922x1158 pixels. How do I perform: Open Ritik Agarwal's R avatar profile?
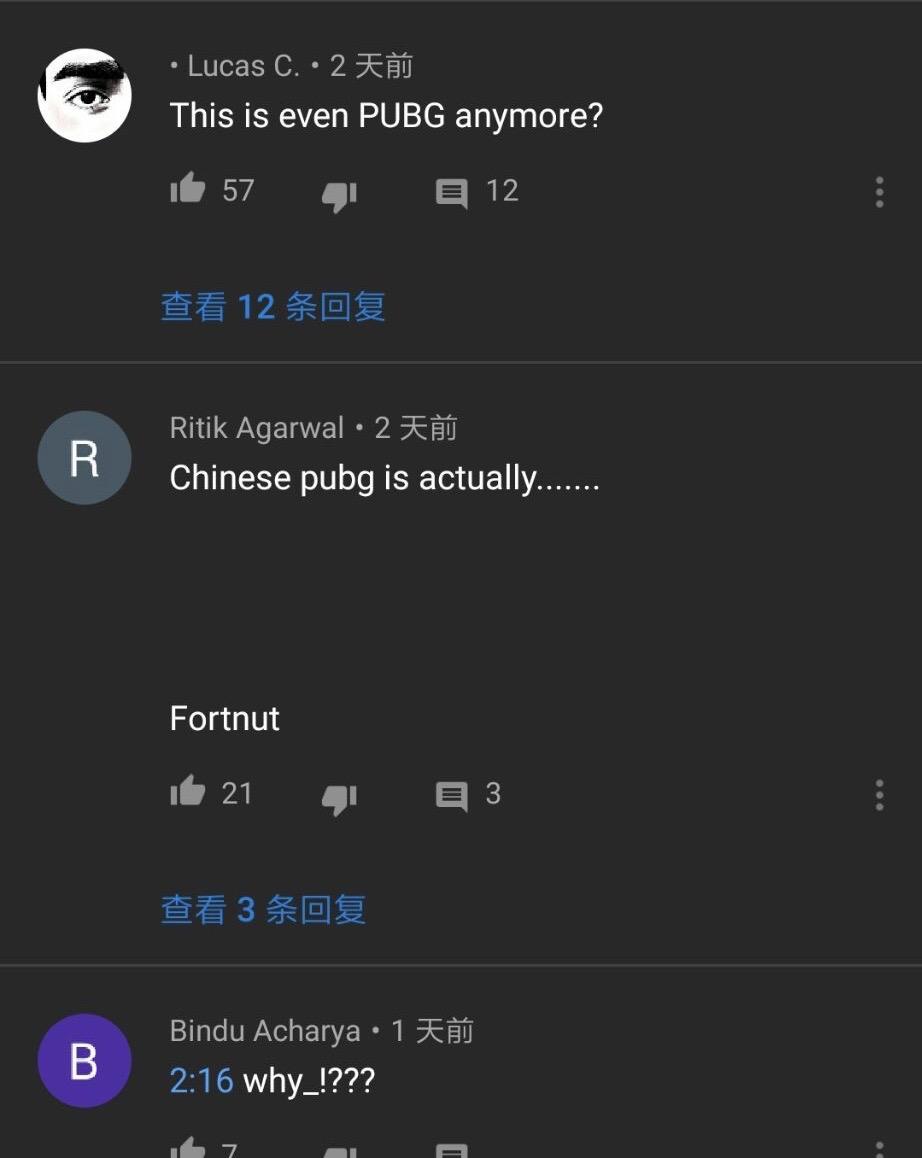[84, 457]
